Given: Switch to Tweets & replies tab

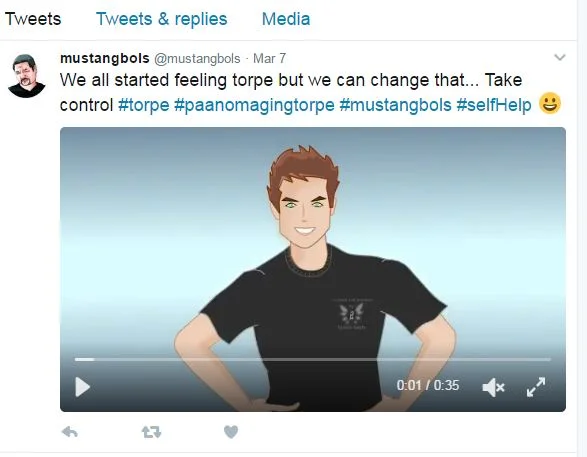Looking at the screenshot, I should (161, 19).
